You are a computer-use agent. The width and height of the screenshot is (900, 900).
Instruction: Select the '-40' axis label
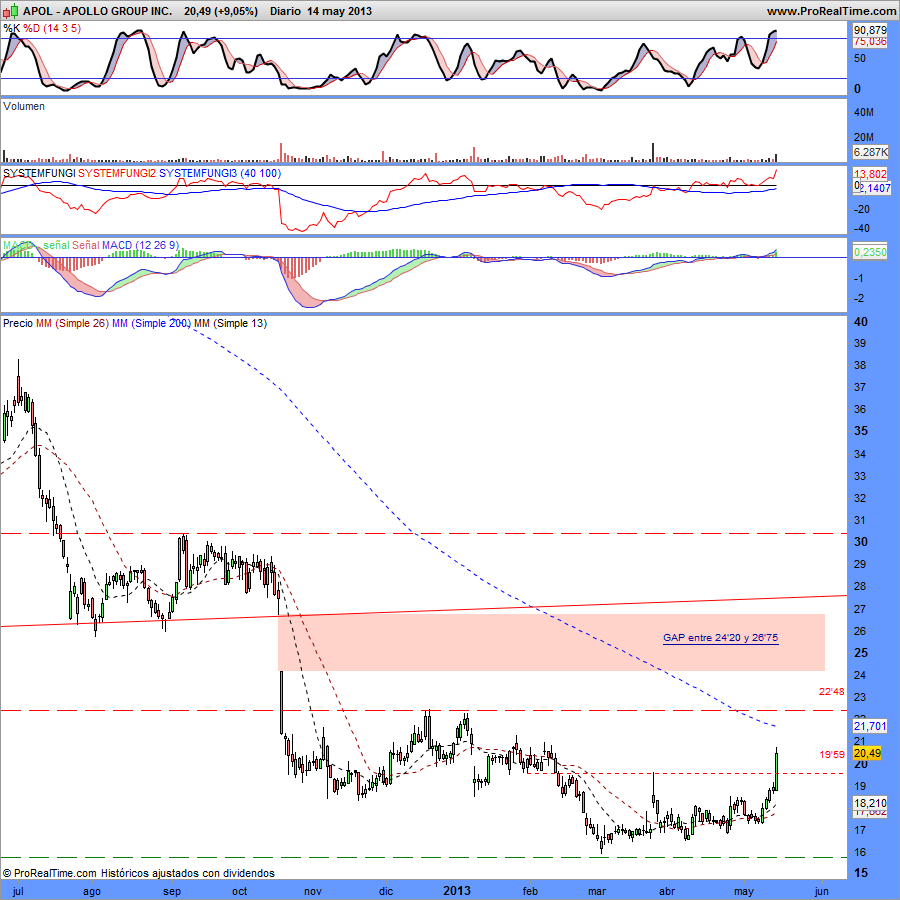point(862,228)
